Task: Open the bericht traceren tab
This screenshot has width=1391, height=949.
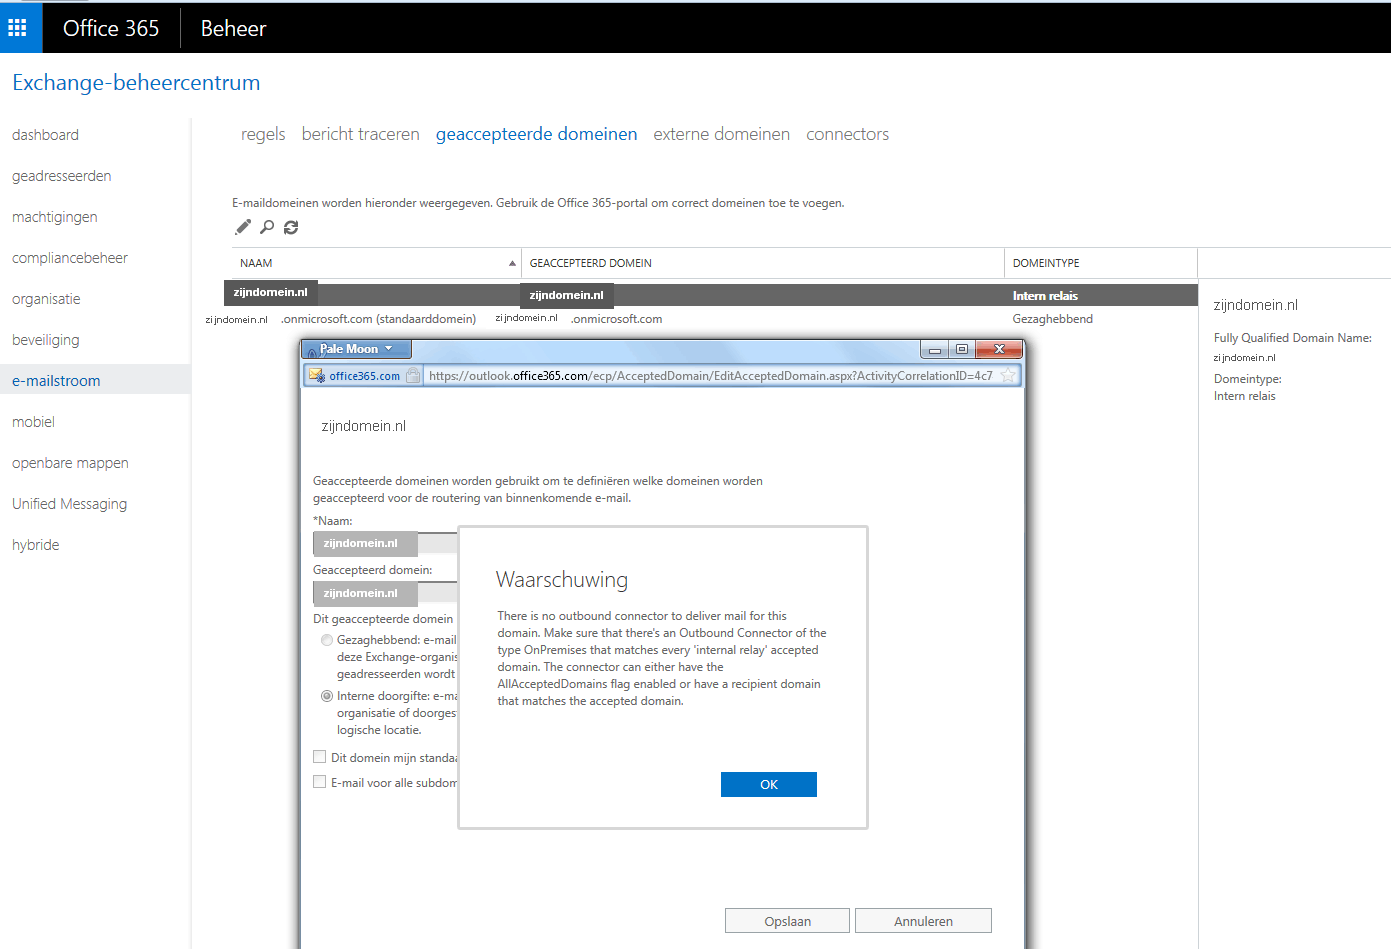Action: pyautogui.click(x=361, y=134)
